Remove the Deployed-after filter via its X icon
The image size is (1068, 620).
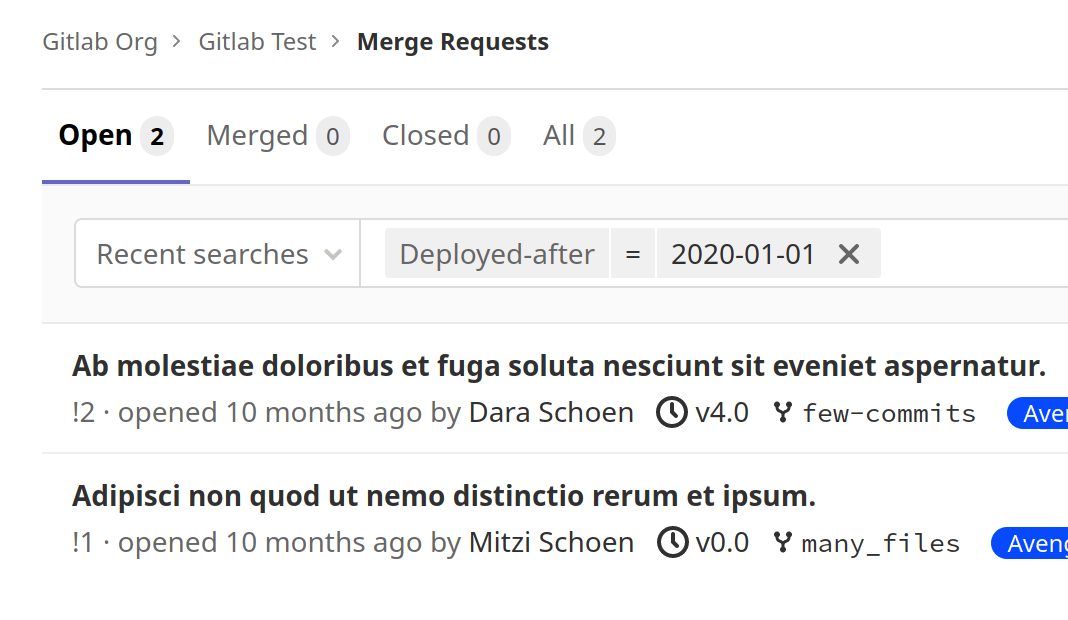point(848,253)
